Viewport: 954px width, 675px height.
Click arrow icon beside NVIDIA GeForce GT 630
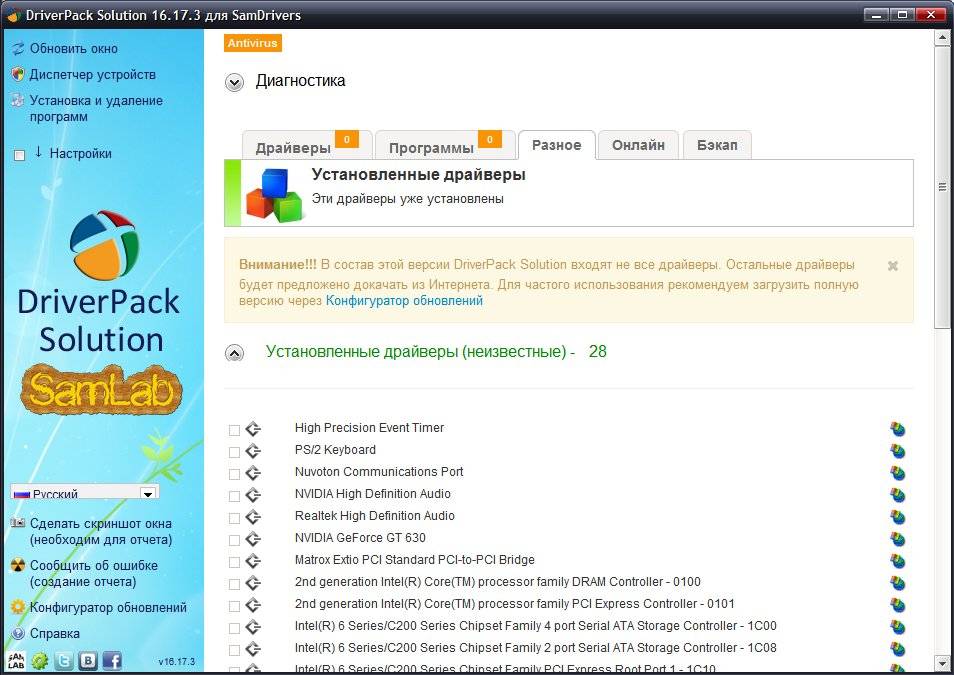pyautogui.click(x=253, y=539)
